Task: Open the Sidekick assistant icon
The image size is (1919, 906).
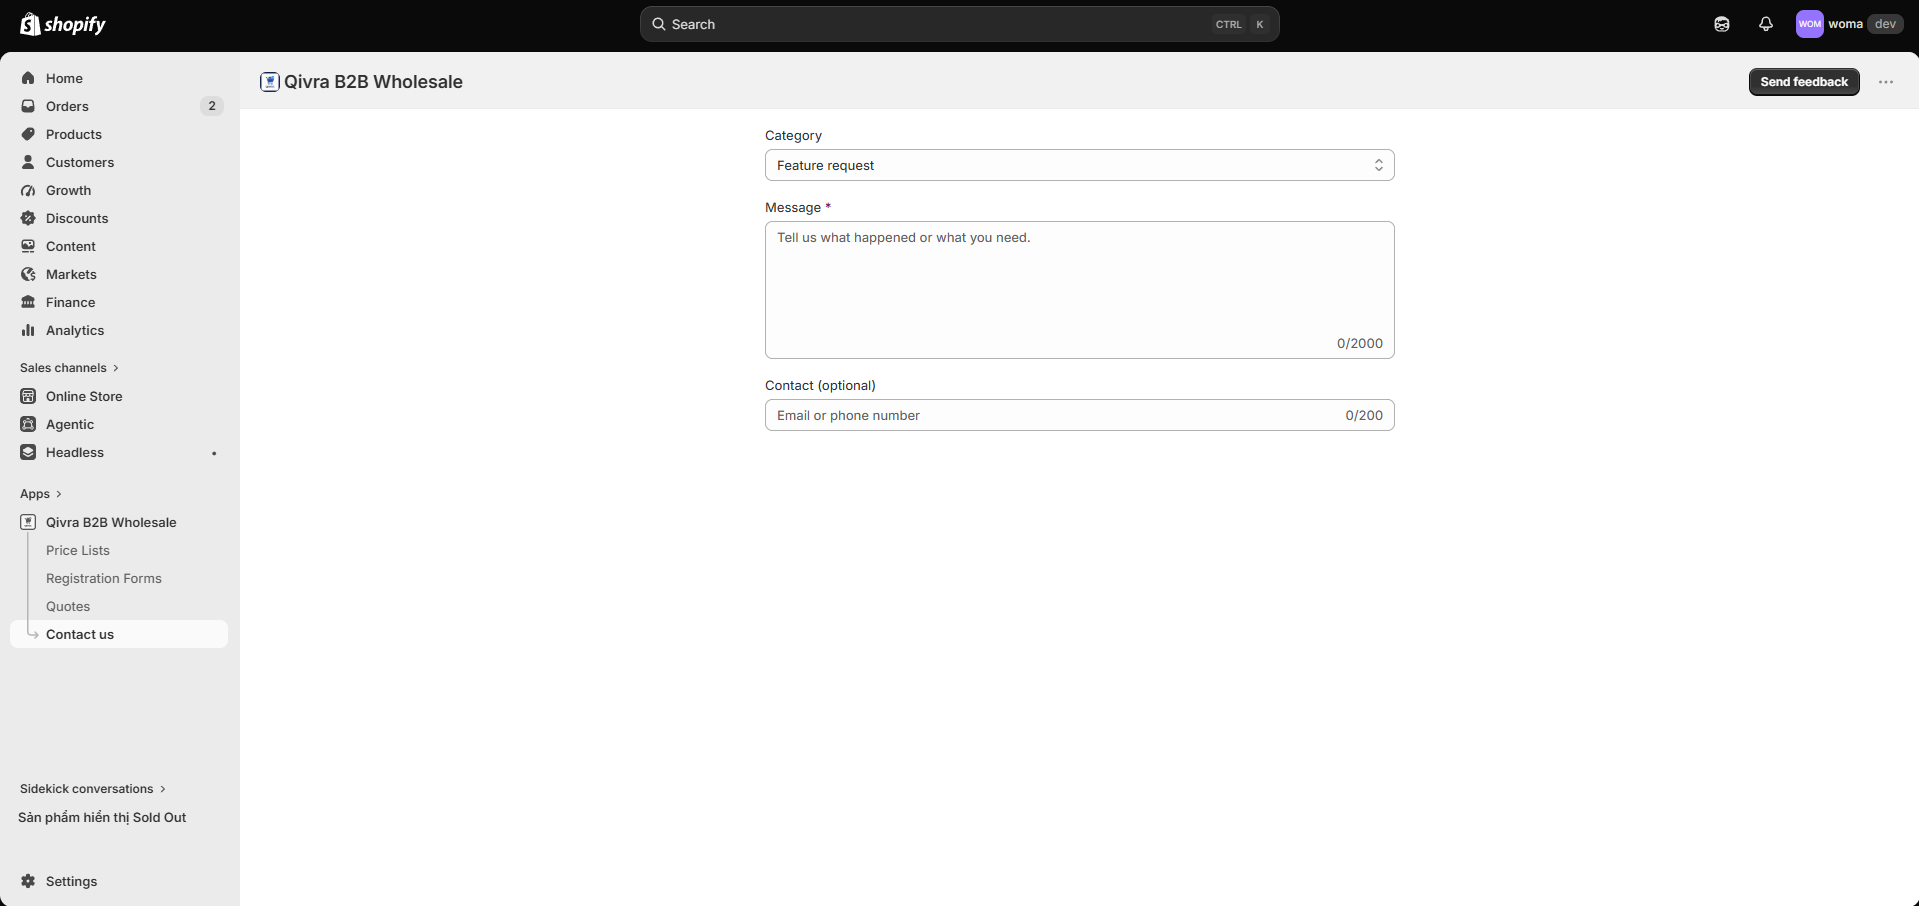Action: click(x=1722, y=24)
